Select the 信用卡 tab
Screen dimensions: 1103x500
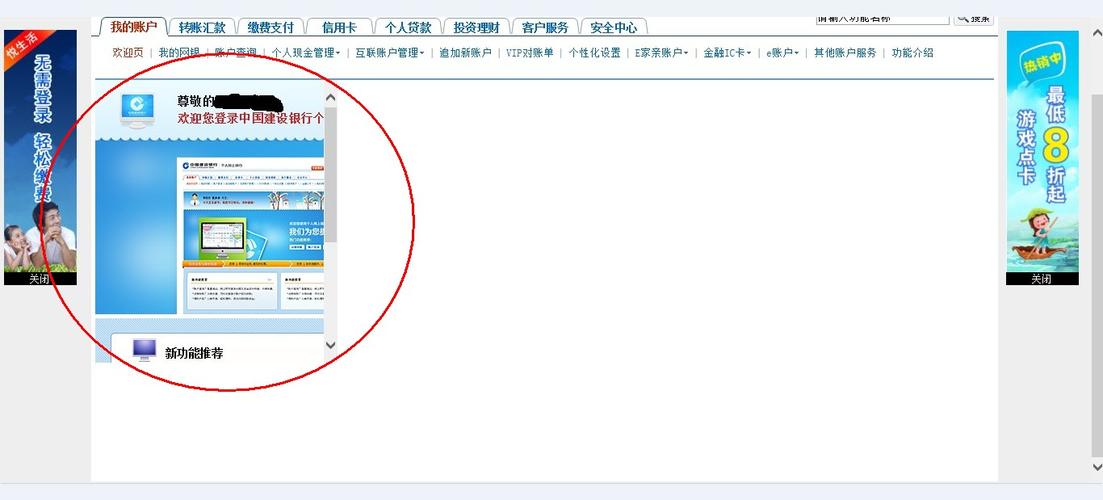[x=339, y=27]
